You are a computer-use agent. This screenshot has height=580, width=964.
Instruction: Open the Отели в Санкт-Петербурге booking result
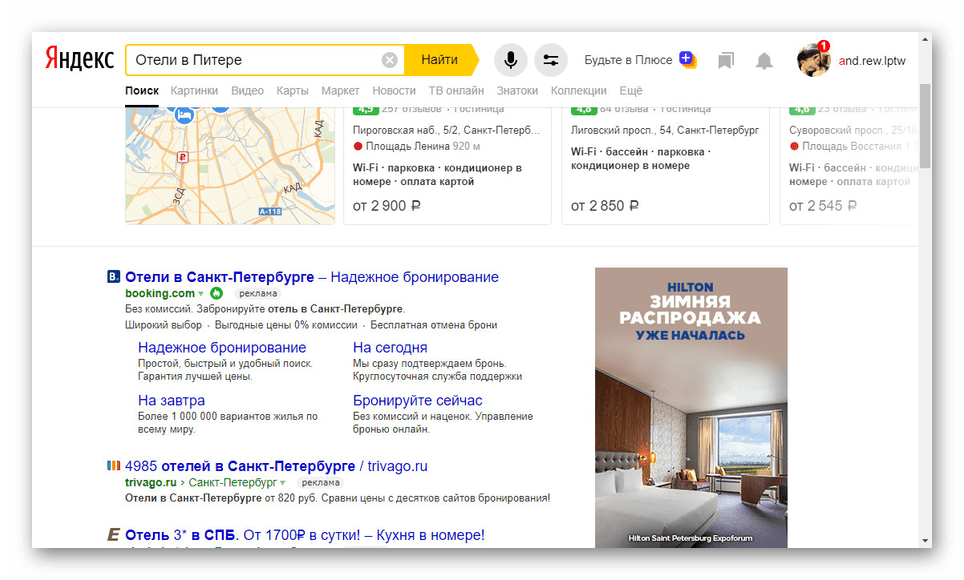[312, 277]
